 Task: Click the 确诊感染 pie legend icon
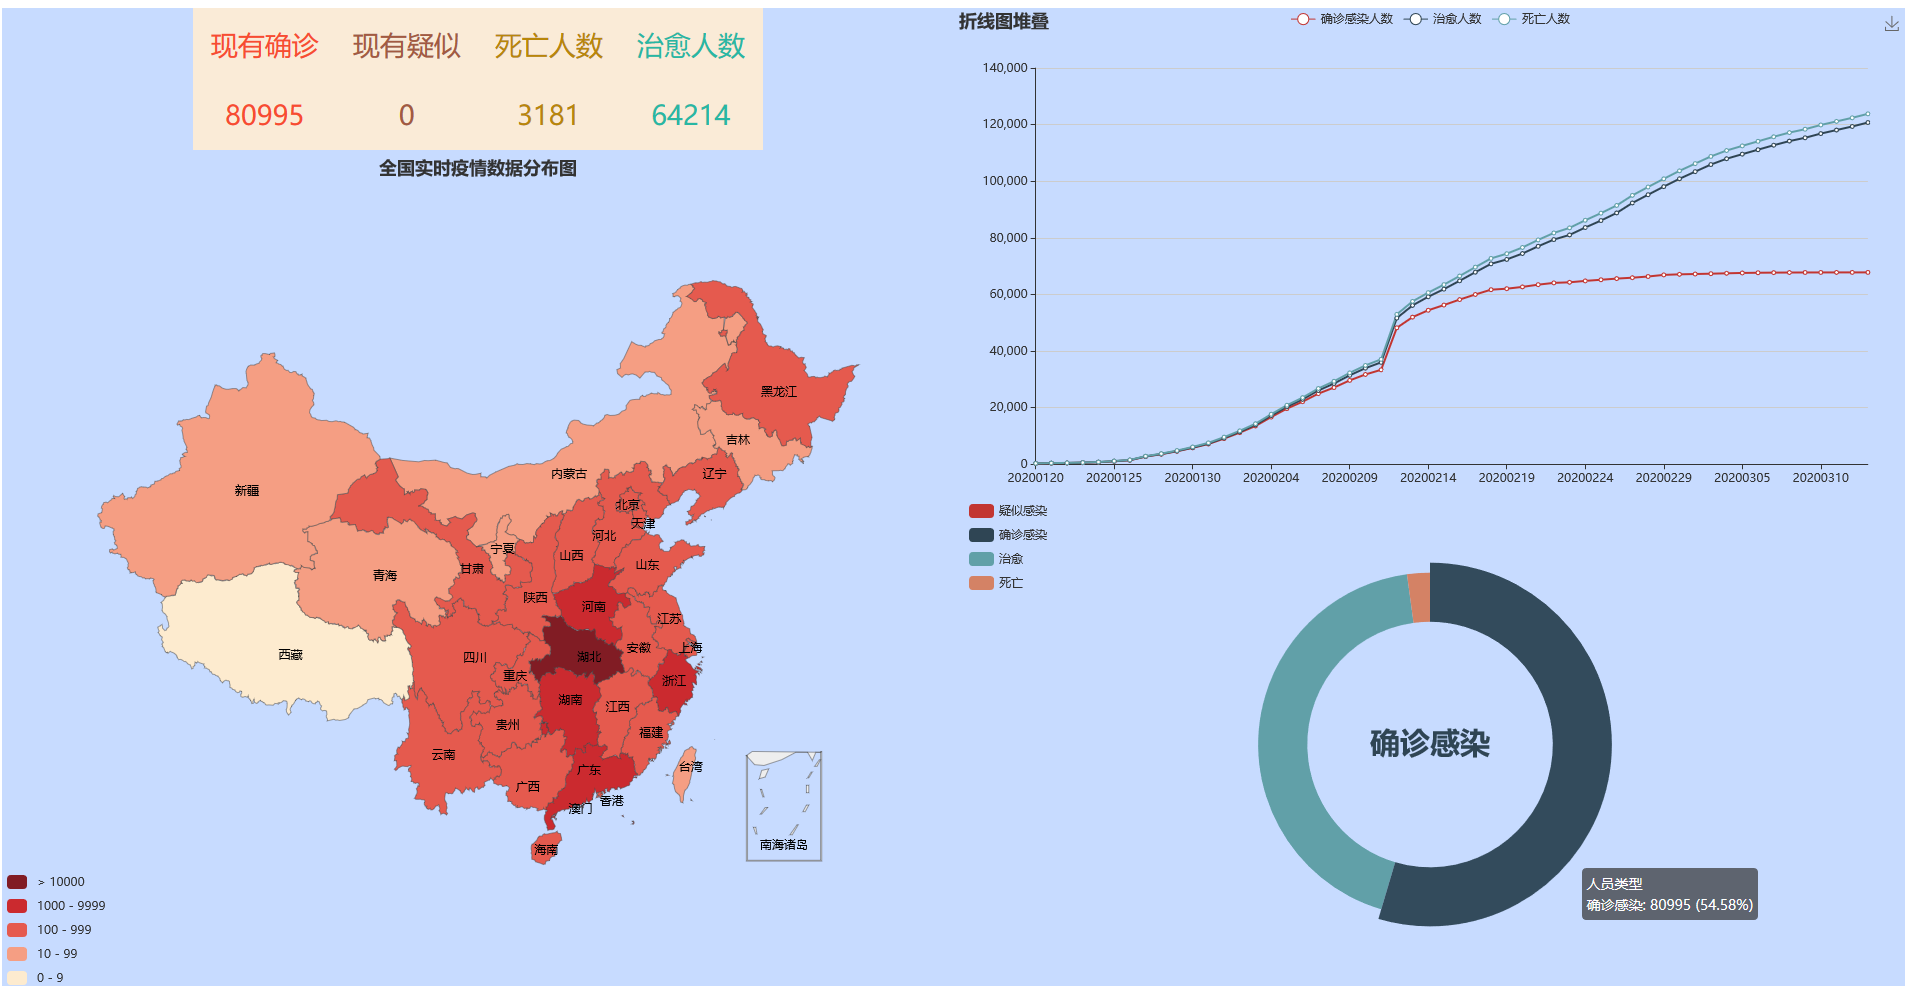click(980, 535)
